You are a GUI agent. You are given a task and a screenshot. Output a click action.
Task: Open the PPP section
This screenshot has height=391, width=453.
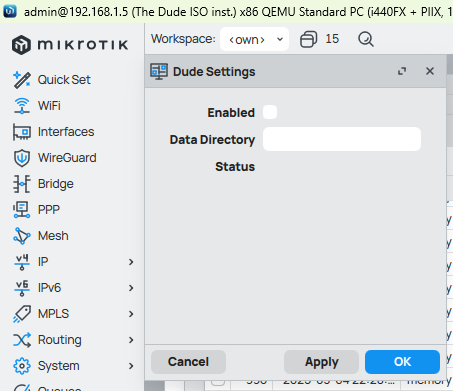[49, 210]
